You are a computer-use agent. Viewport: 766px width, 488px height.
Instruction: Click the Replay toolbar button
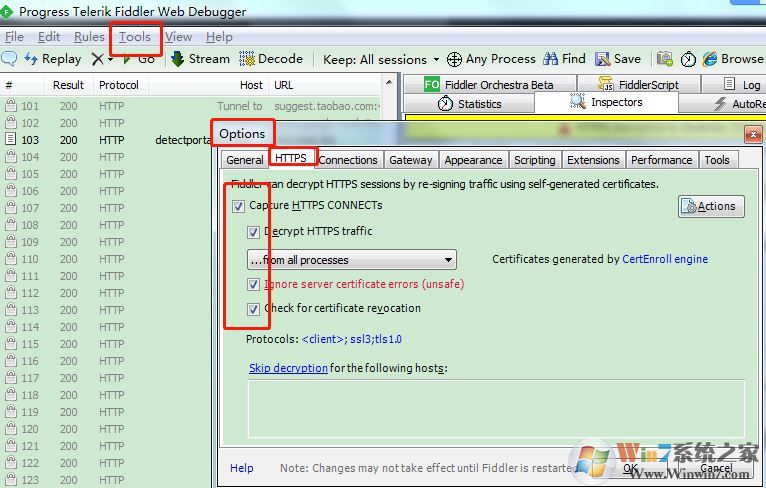click(52, 59)
